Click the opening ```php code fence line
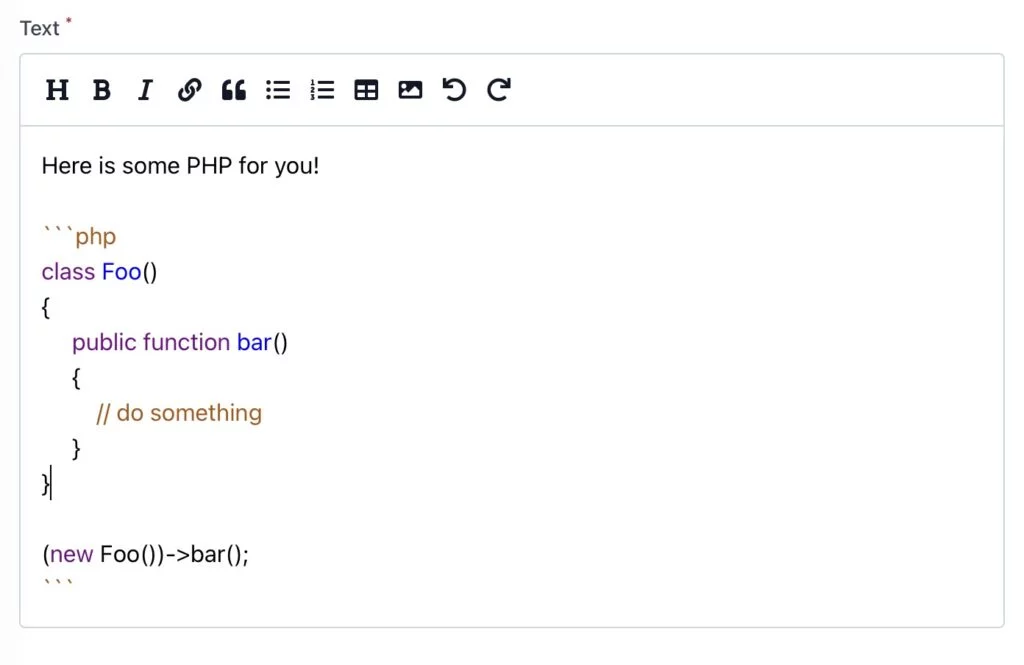This screenshot has width=1024, height=665. [x=79, y=236]
